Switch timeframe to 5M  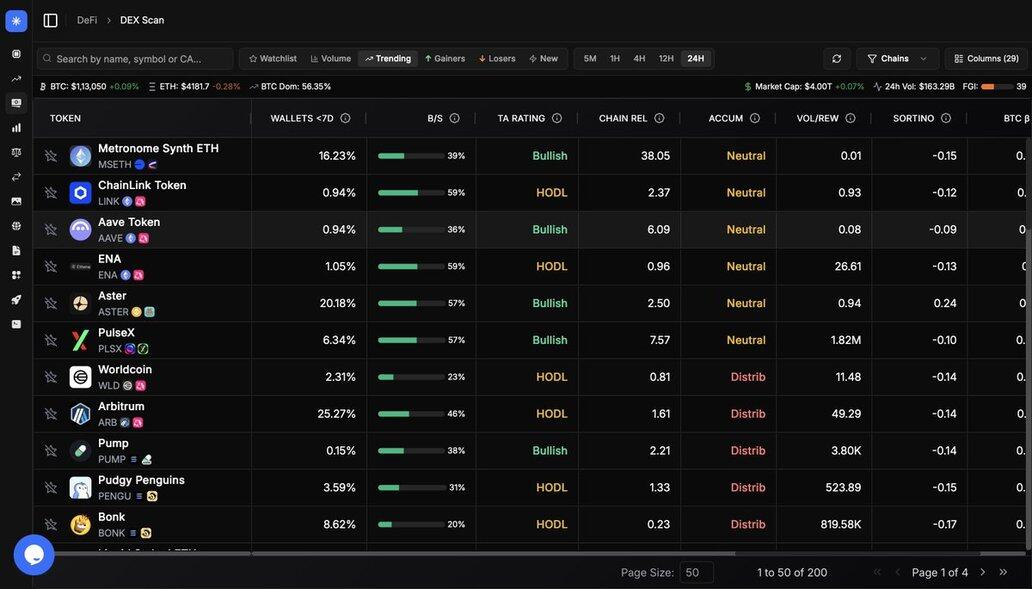[x=590, y=59]
